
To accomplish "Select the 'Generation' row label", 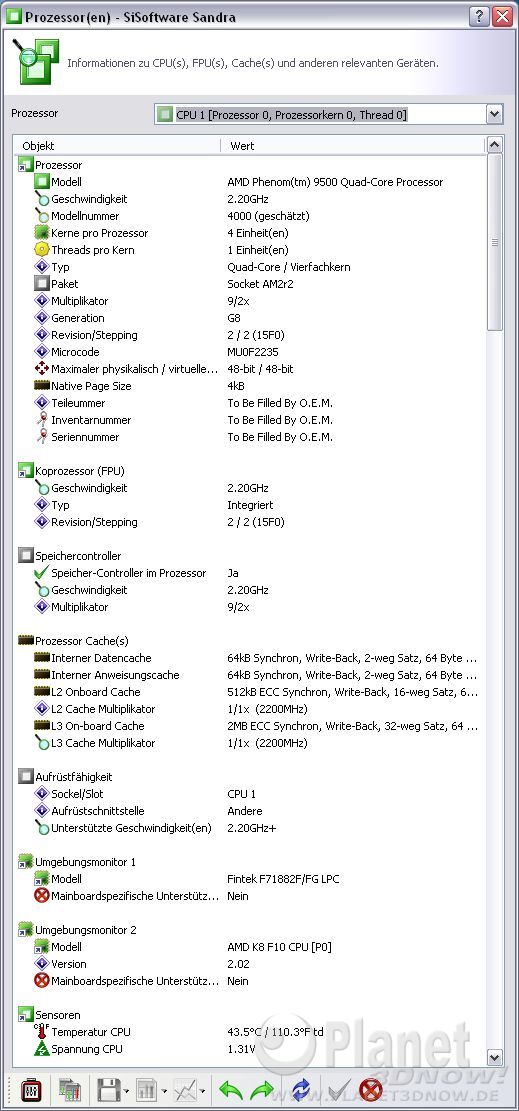I will coord(77,318).
